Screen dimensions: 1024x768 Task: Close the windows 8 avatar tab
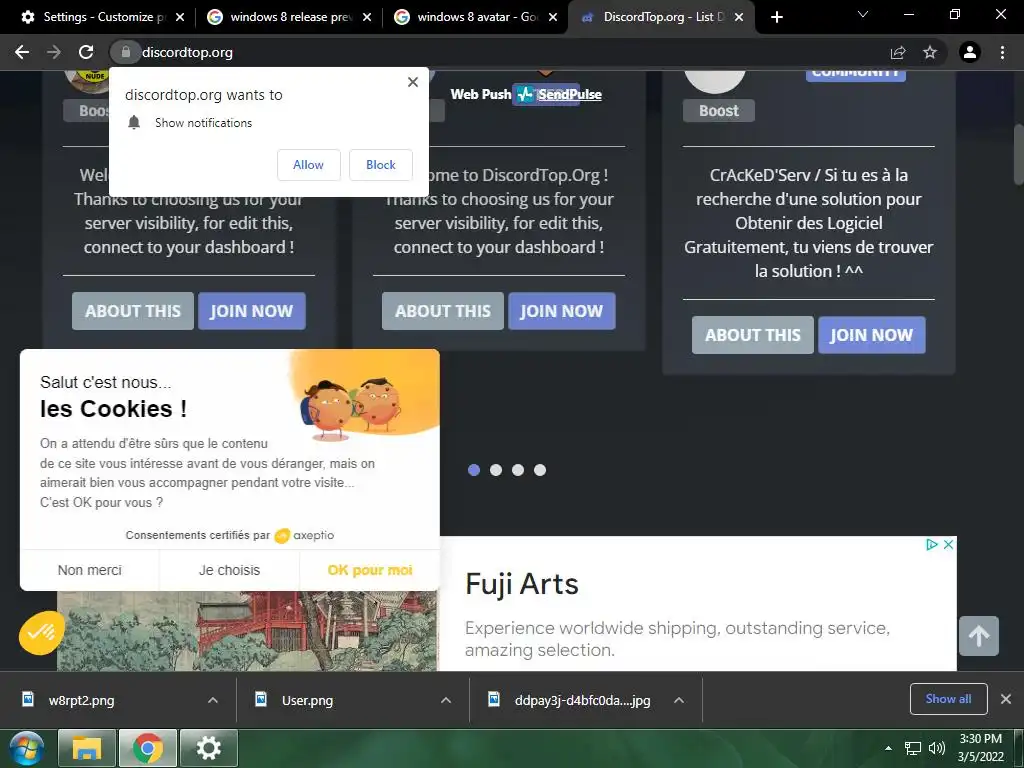[x=553, y=18]
